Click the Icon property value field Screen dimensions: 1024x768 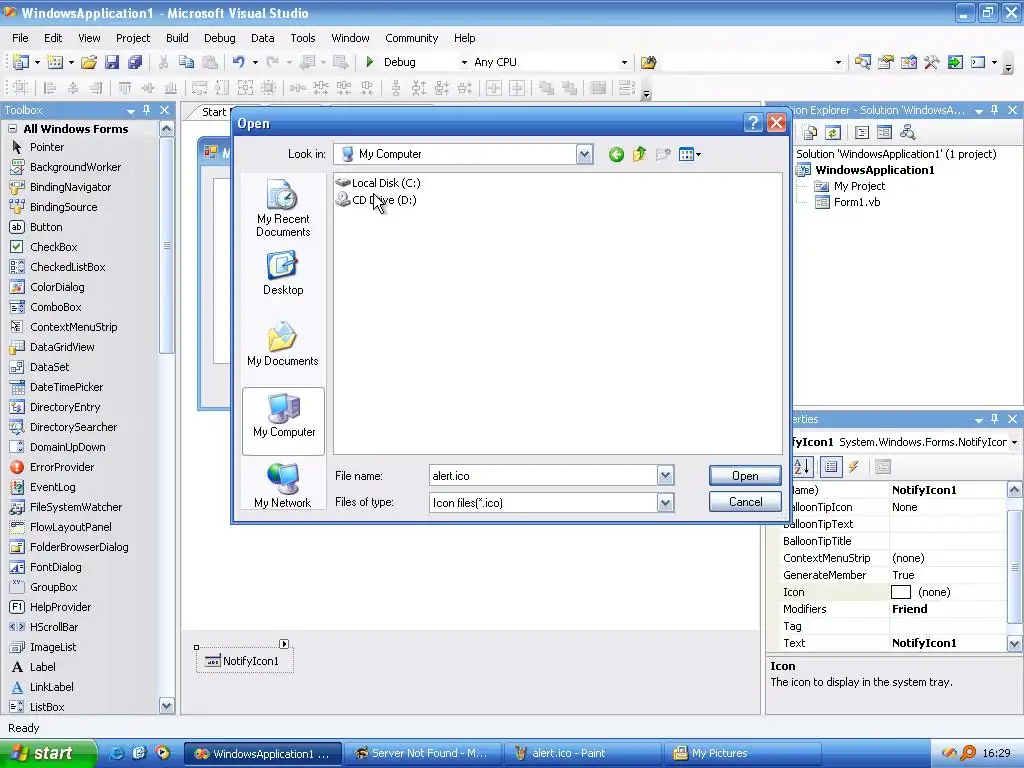948,592
